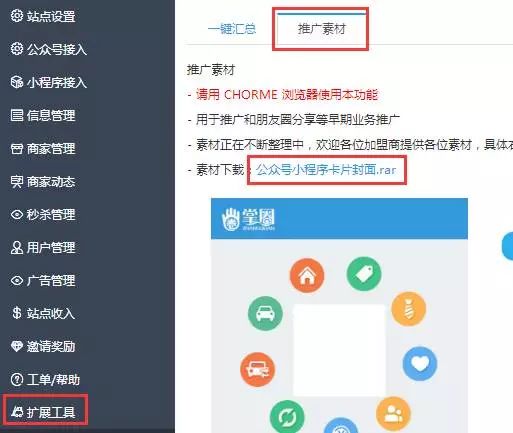The width and height of the screenshot is (513, 433).
Task: Click the green refresh arrows icon
Action: [x=287, y=417]
